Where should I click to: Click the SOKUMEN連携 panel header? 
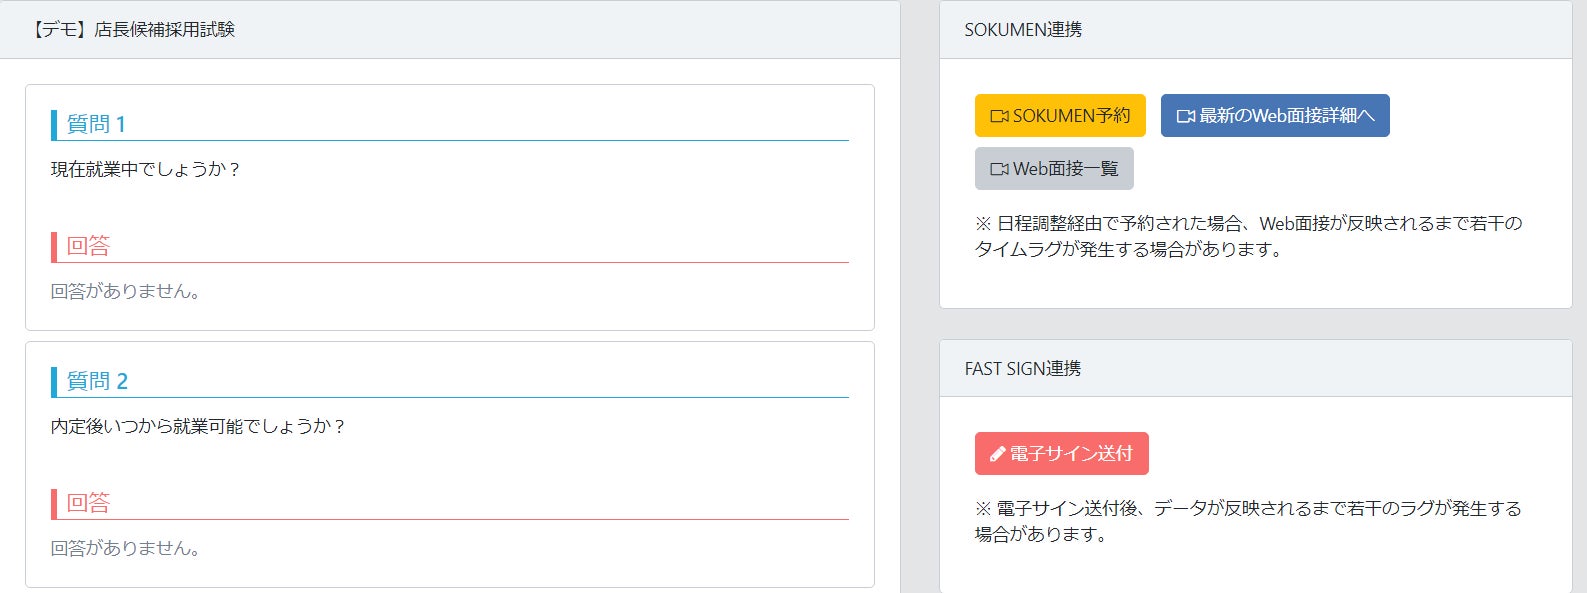pos(1023,30)
